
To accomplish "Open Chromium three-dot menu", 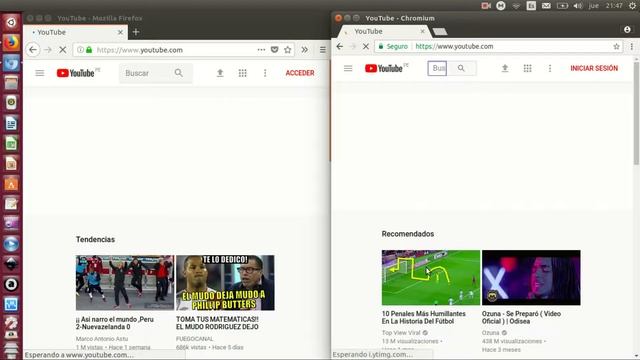I will coord(631,47).
